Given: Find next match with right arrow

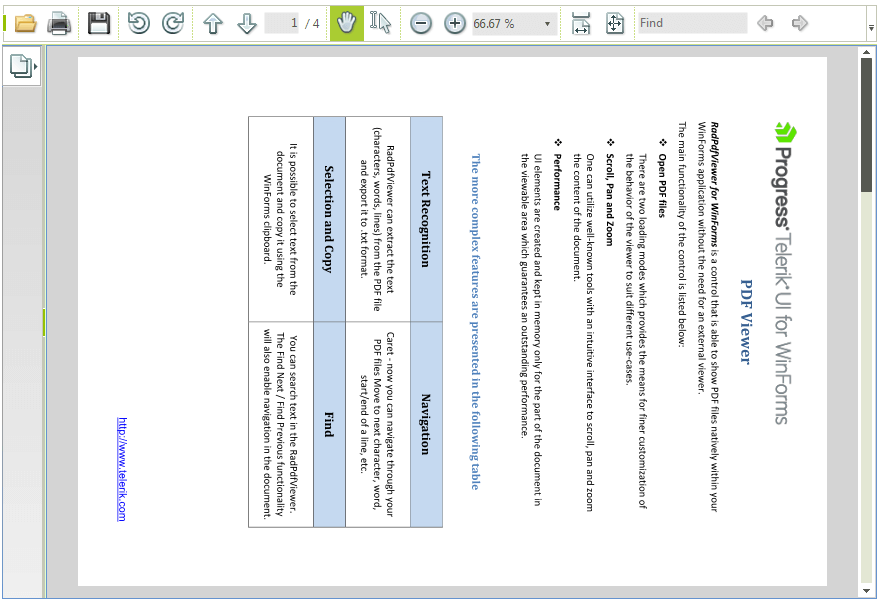Looking at the screenshot, I should point(800,23).
